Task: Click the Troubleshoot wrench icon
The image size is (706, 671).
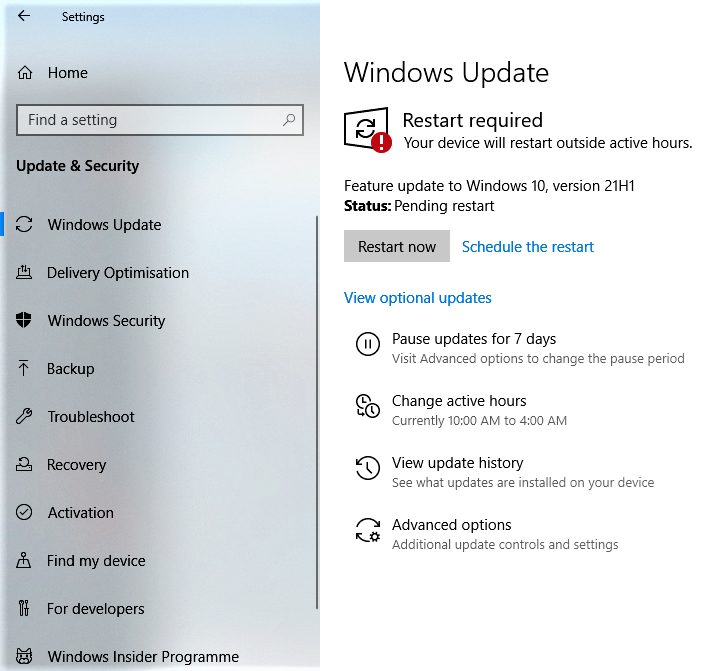Action: [24, 416]
